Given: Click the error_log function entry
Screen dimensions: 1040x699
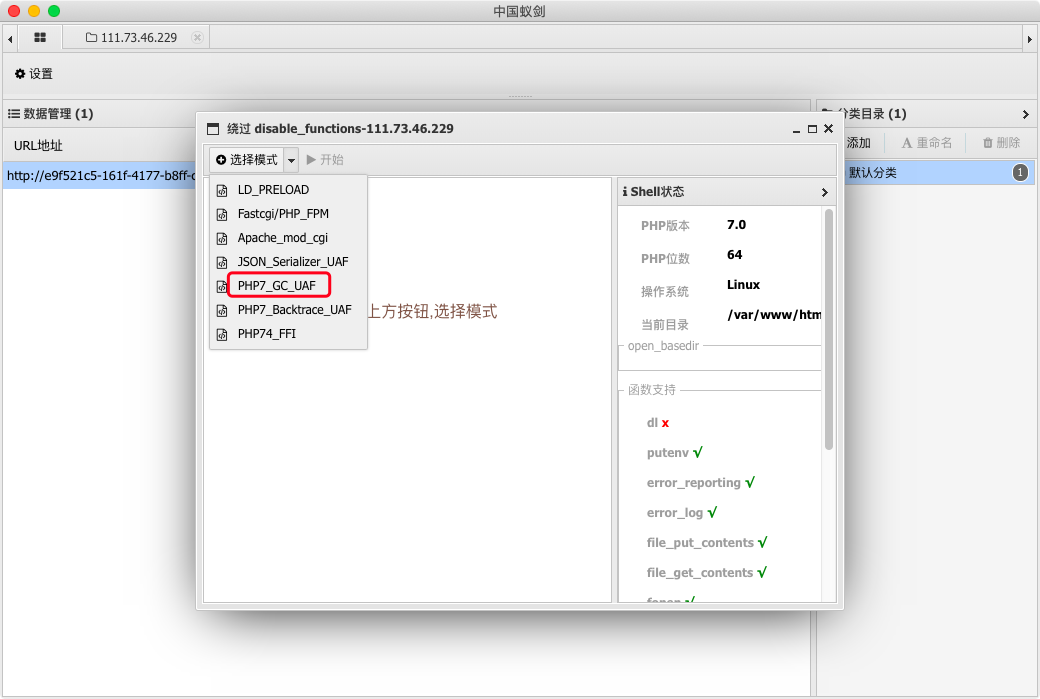Looking at the screenshot, I should [x=682, y=513].
